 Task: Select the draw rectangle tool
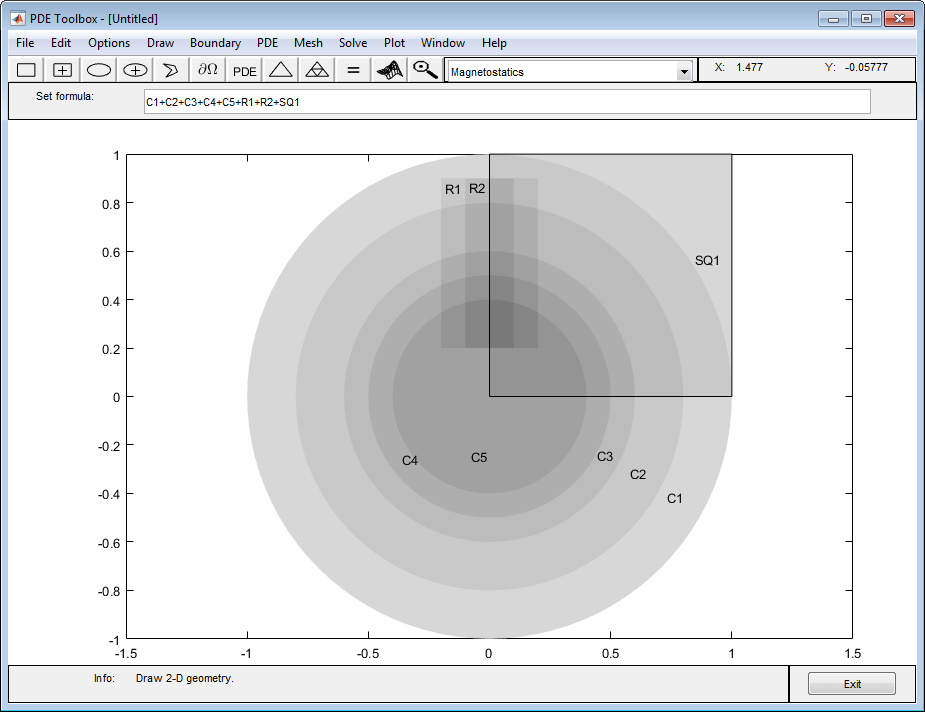[x=26, y=70]
